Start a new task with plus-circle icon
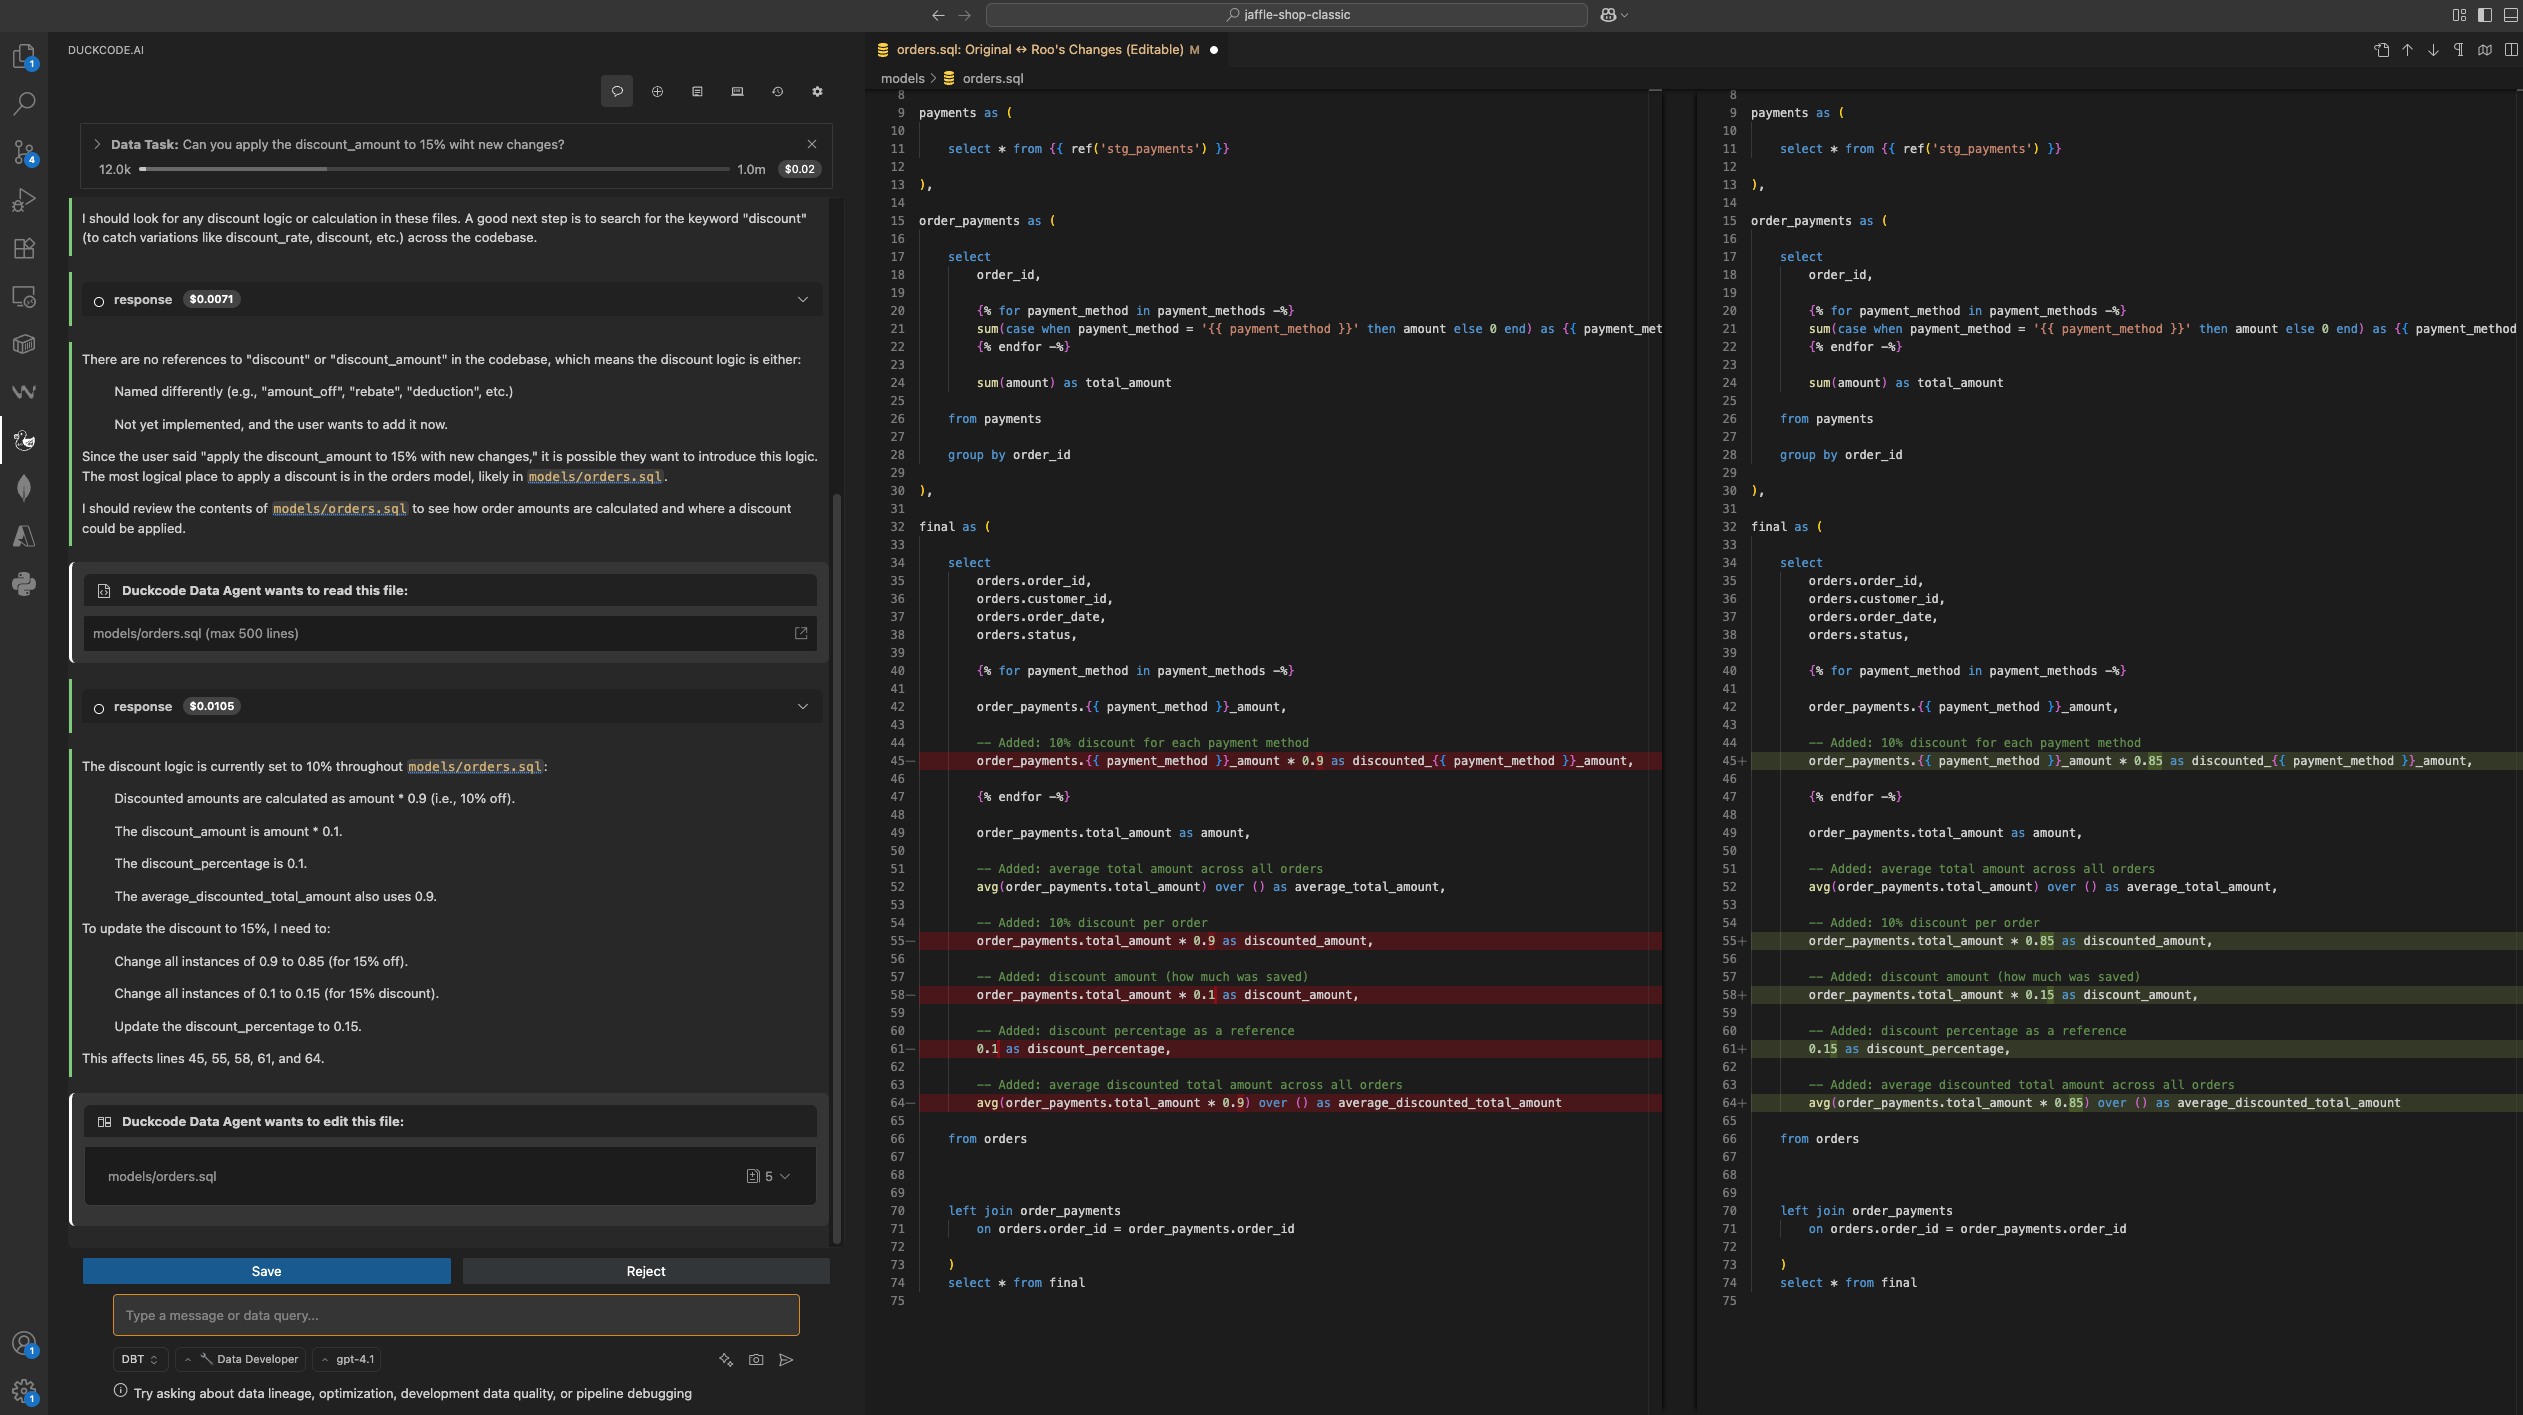This screenshot has width=2523, height=1415. [657, 91]
